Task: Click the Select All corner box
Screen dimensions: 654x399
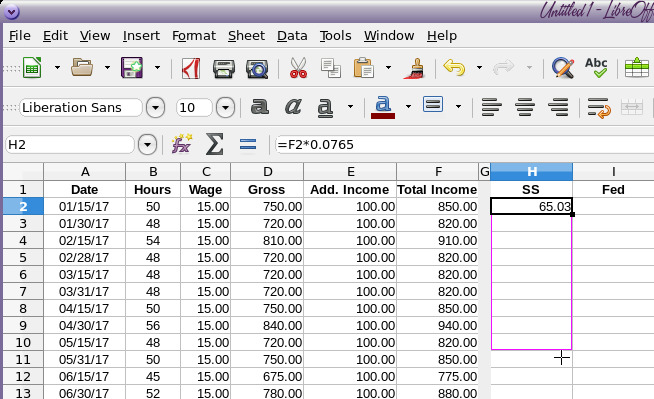Action: click(x=23, y=171)
